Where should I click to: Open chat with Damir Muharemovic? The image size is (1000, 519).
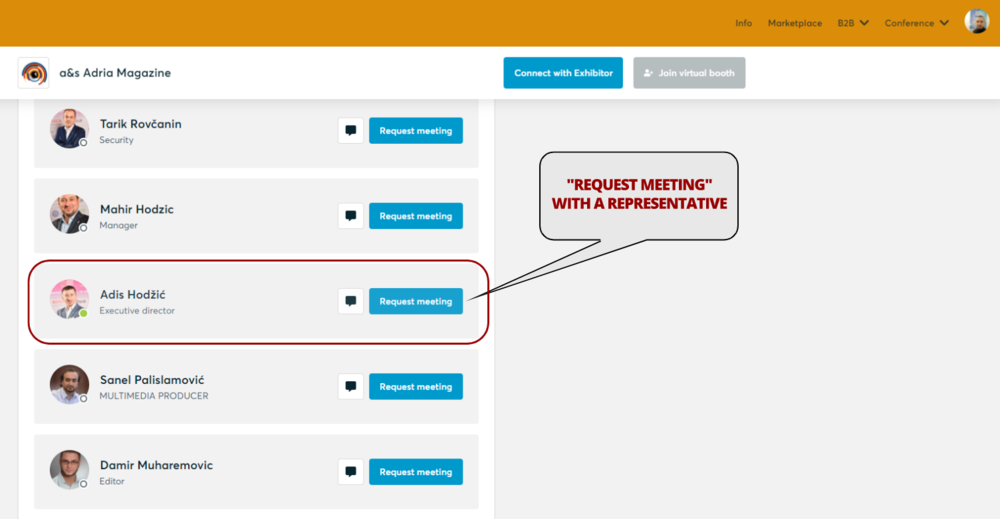(x=351, y=472)
